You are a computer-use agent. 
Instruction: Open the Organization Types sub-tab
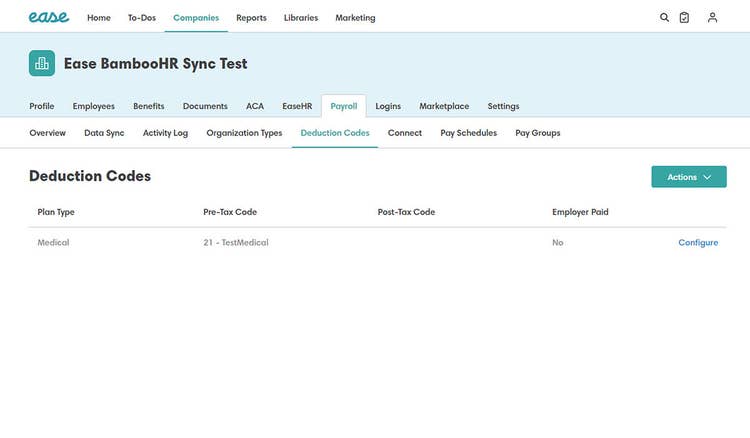click(x=244, y=133)
